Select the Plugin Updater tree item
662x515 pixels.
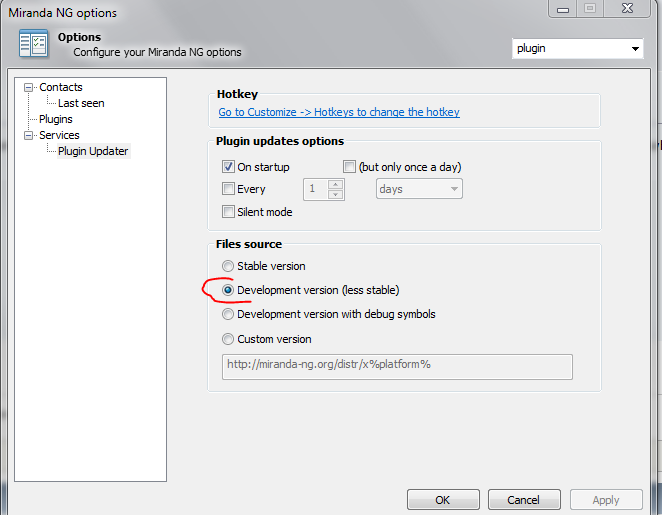click(93, 151)
